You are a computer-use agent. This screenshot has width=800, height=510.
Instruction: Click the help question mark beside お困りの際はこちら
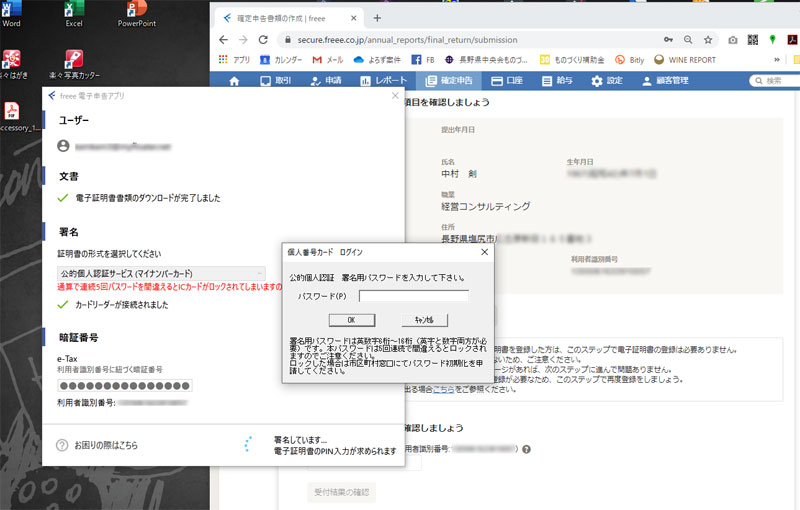[x=62, y=445]
